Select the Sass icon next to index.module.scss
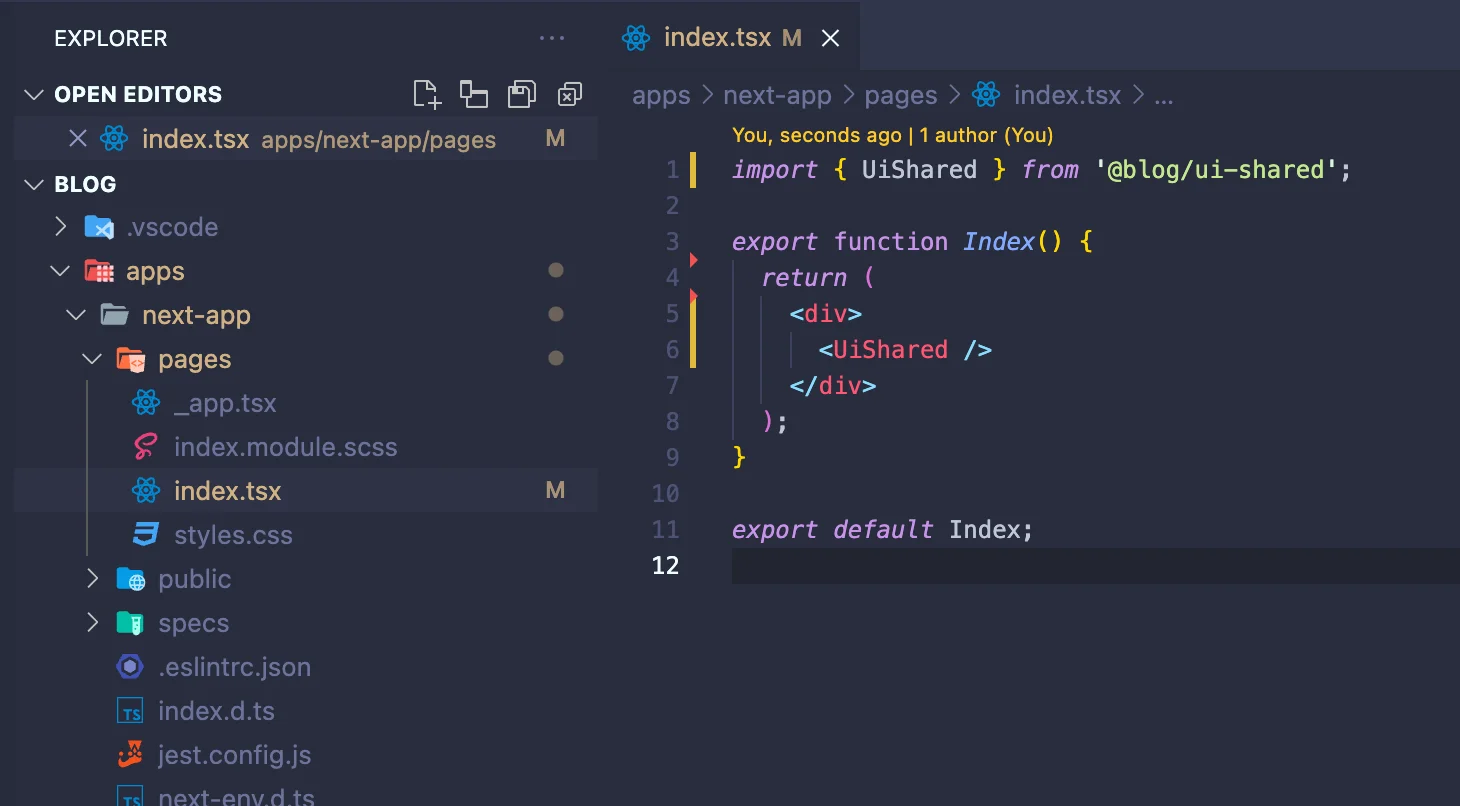Viewport: 1460px width, 806px height. 146,446
